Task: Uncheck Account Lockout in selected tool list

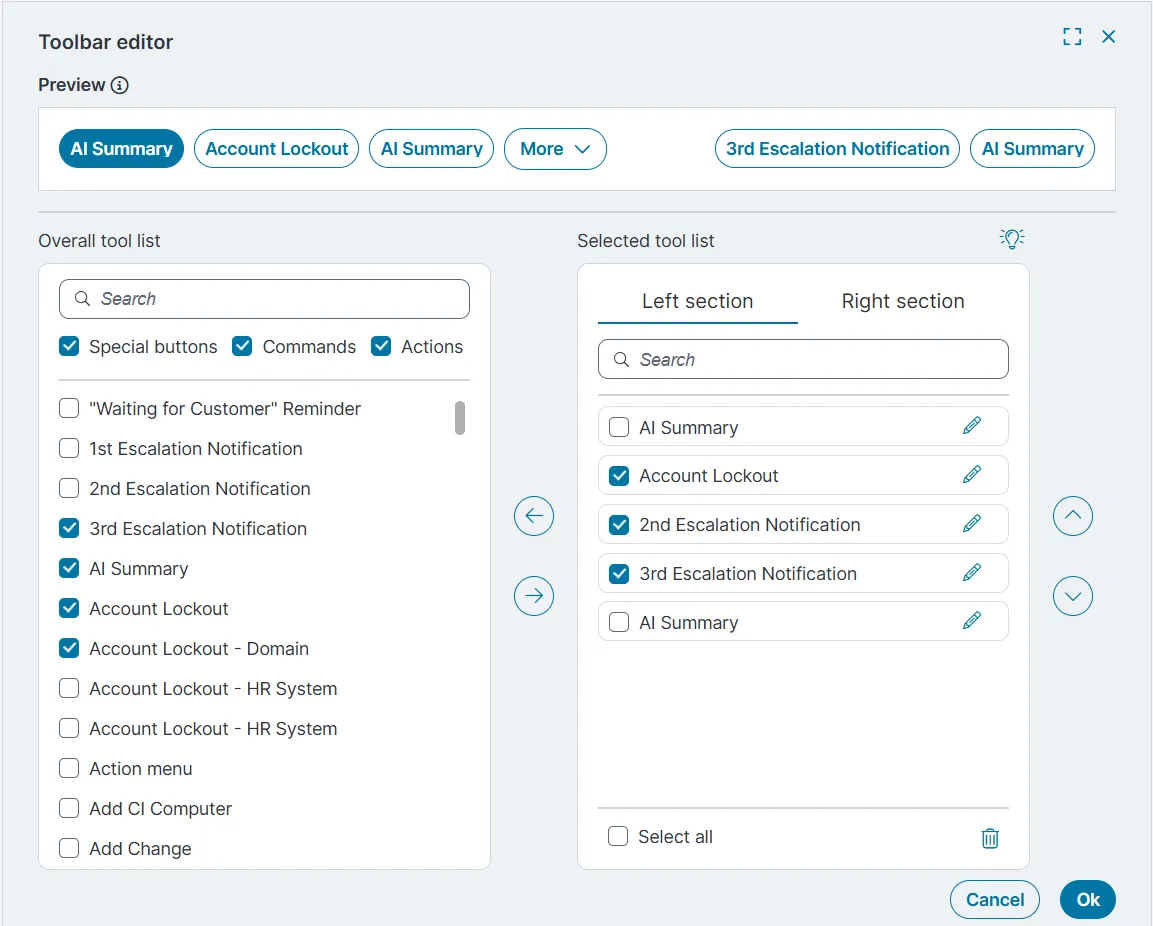Action: (619, 476)
